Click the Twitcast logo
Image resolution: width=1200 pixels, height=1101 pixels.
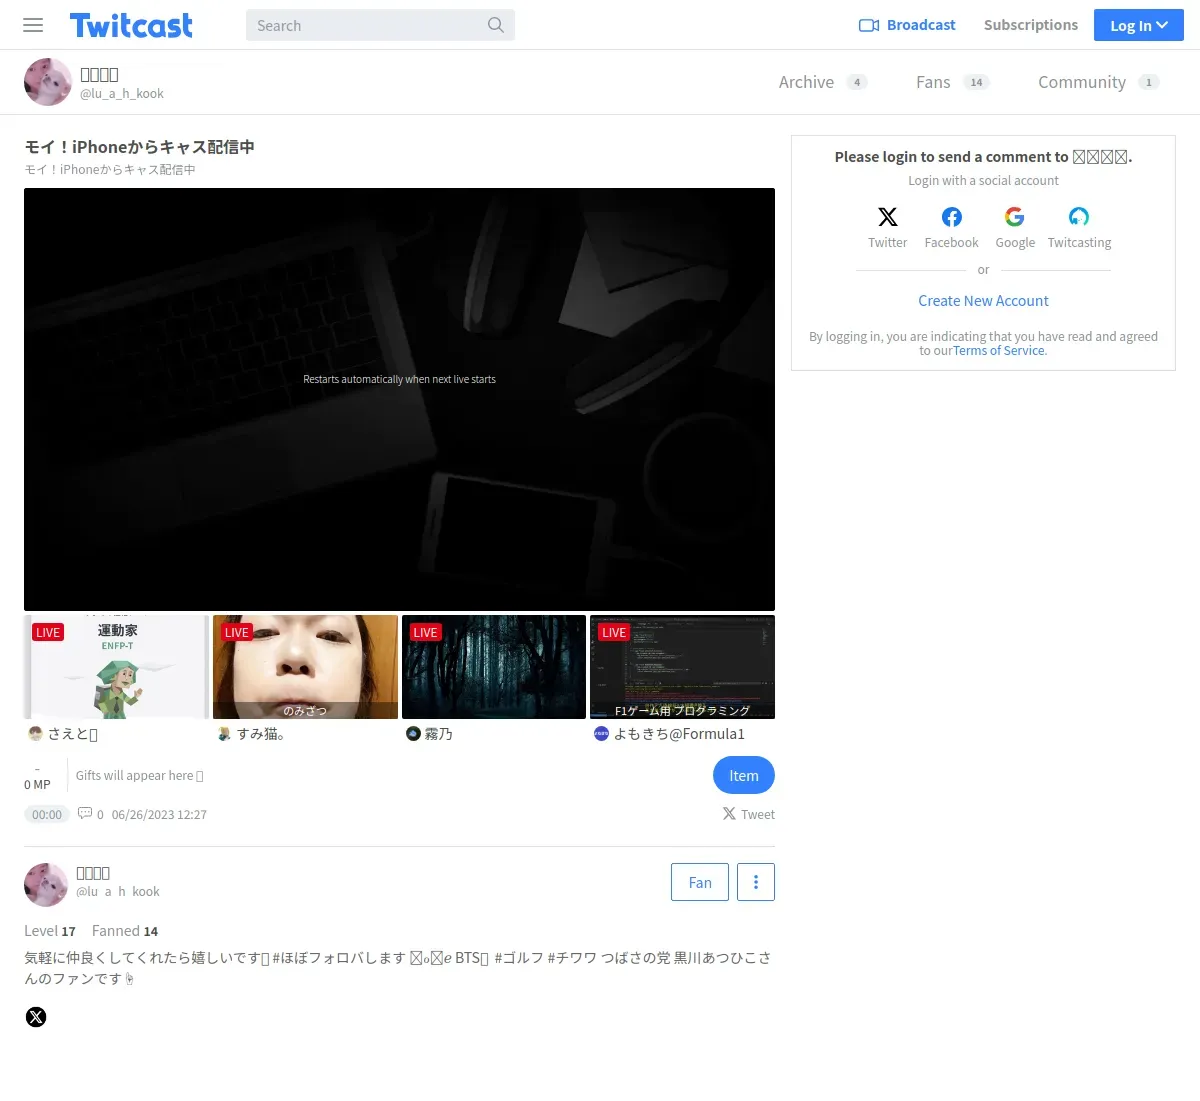tap(131, 25)
